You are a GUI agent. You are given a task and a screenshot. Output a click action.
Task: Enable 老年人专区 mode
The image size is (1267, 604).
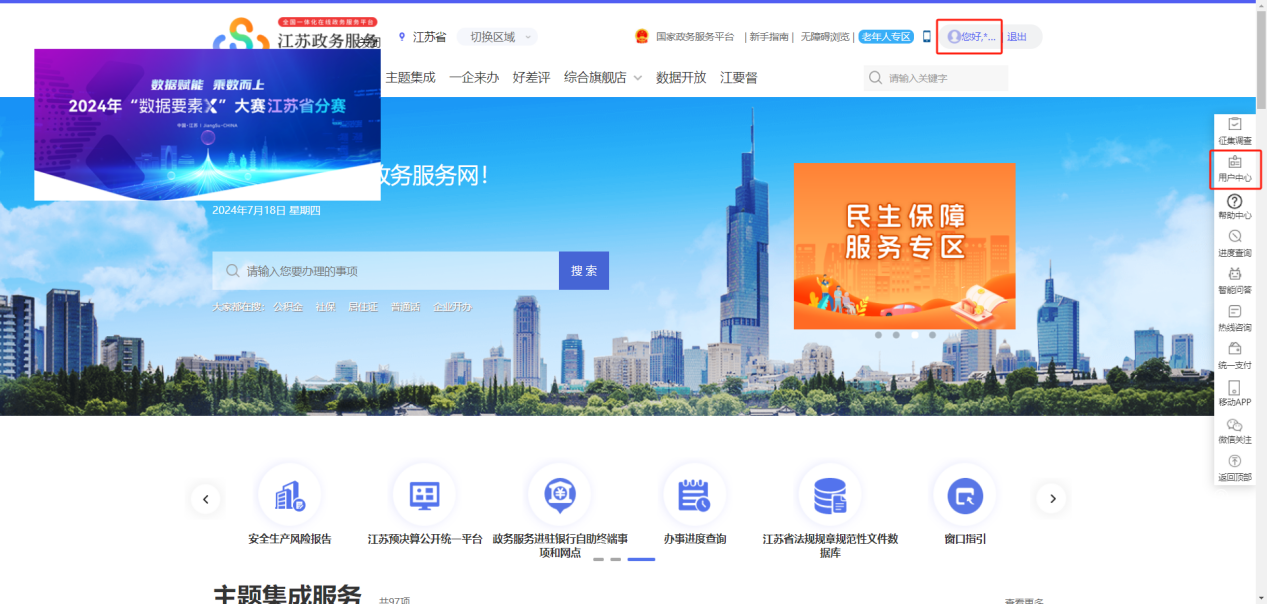(x=886, y=37)
